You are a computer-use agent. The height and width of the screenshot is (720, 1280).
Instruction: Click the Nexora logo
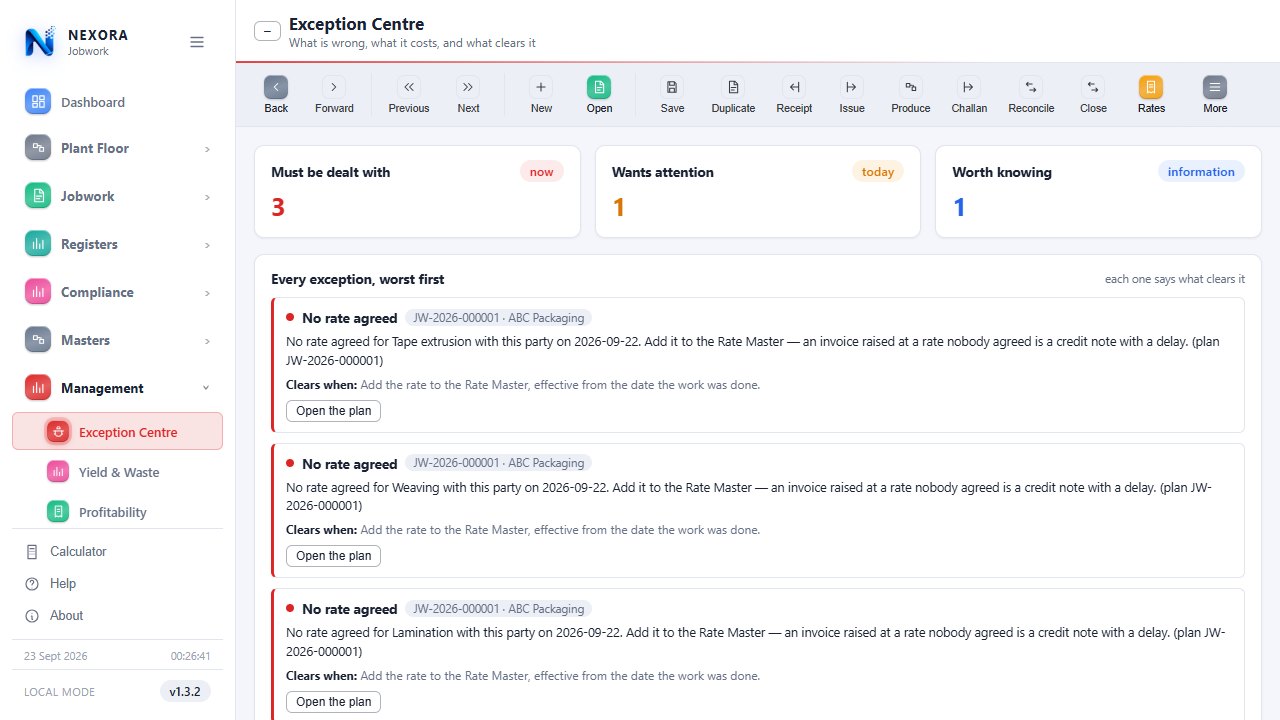(x=40, y=42)
